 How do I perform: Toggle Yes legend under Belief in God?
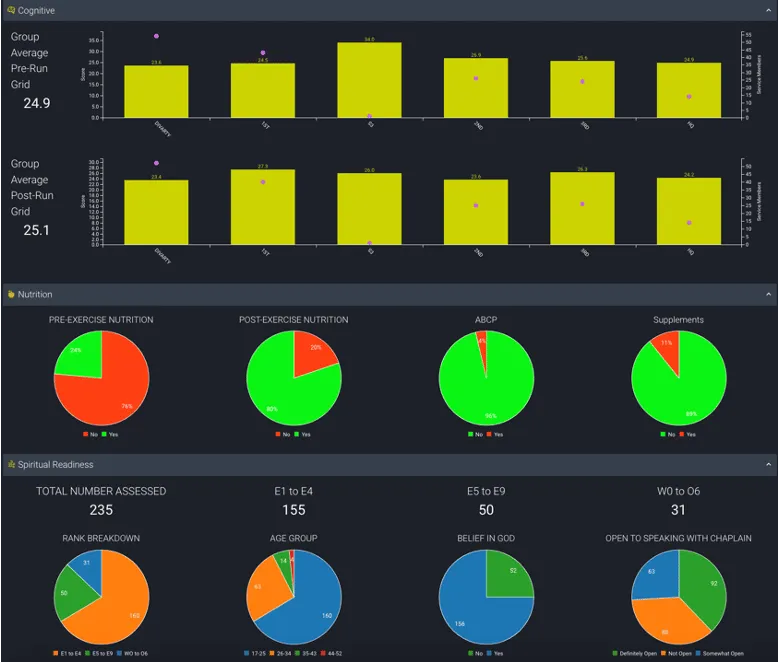pos(495,653)
